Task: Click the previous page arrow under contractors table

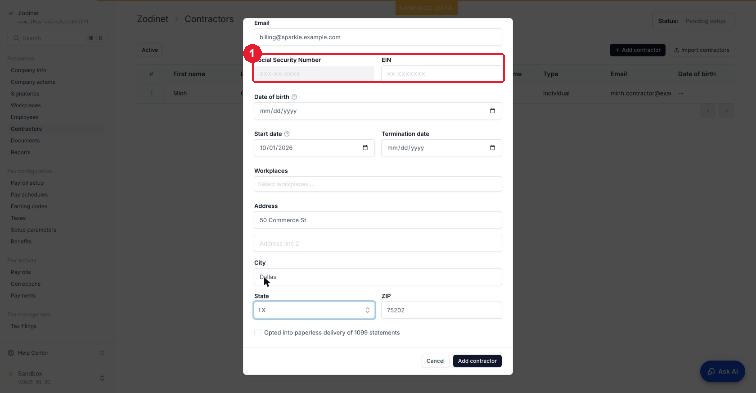Action: pyautogui.click(x=708, y=111)
